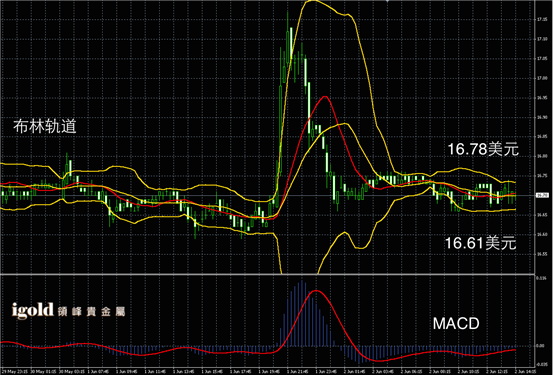Click the 17.00 level on the price axis

pyautogui.click(x=542, y=78)
